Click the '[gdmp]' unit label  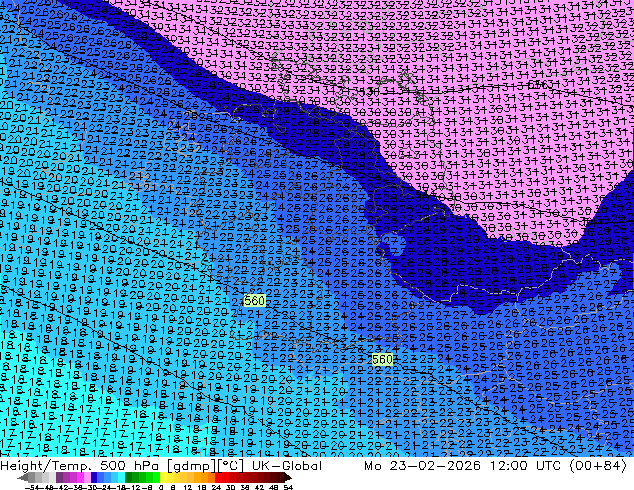click(191, 466)
